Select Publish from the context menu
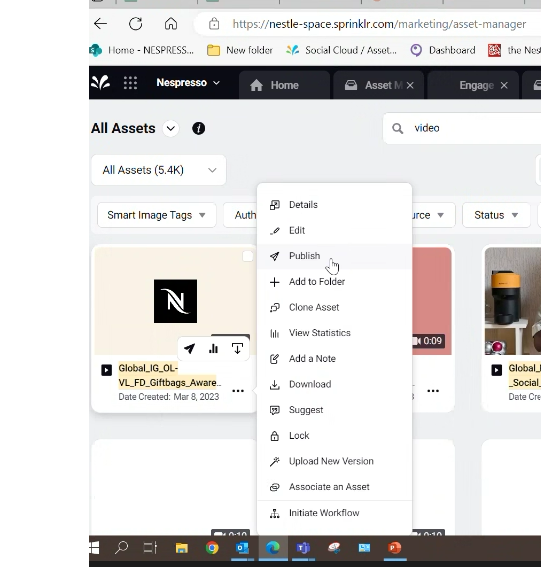541x567 pixels. point(335,256)
